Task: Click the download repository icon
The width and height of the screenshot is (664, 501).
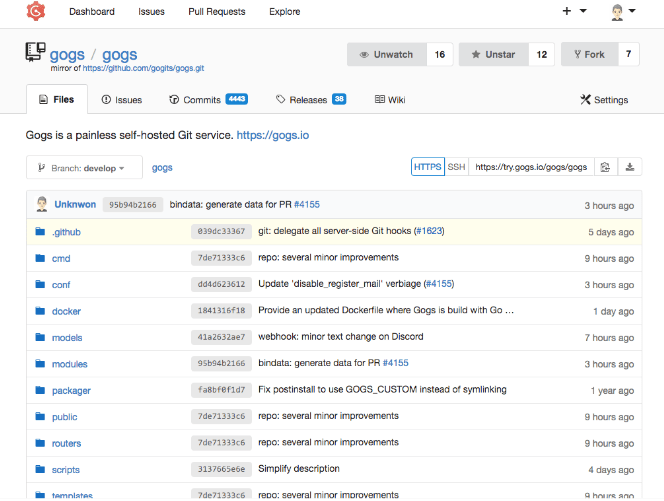Action: (631, 167)
